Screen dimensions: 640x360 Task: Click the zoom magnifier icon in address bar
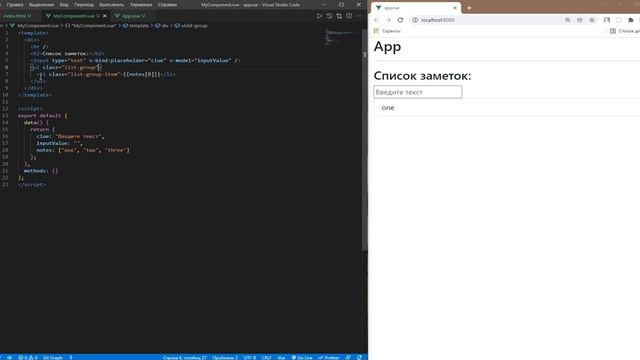pos(567,20)
